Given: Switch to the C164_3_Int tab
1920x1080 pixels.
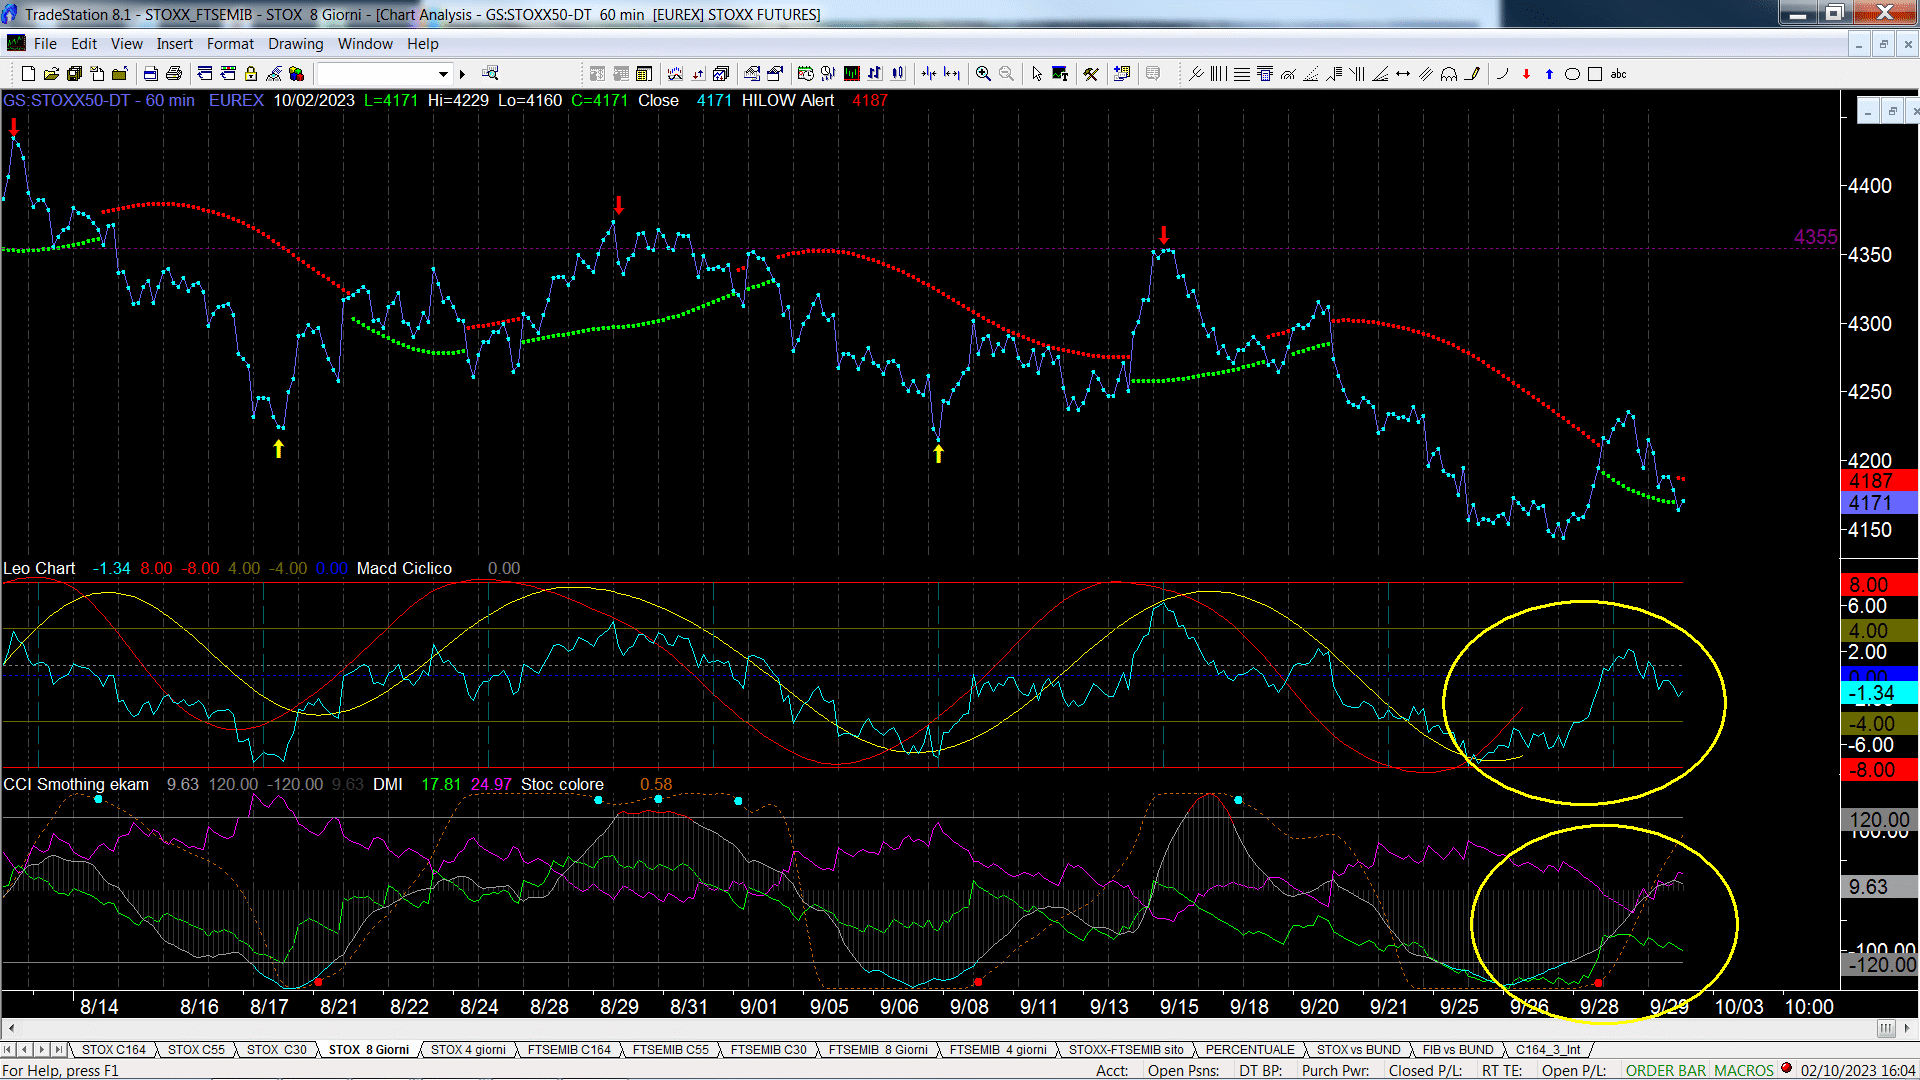Looking at the screenshot, I should [1548, 1050].
